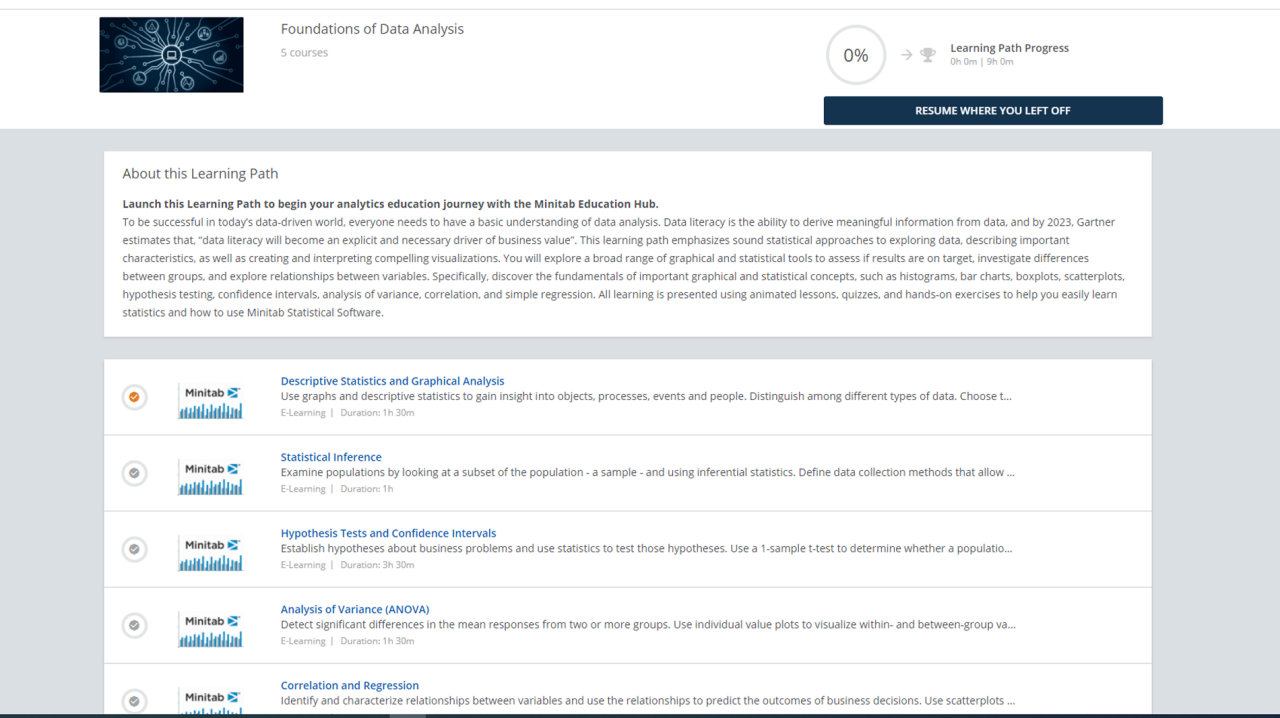1280x718 pixels.
Task: Click the Foundations of Data Analysis banner thumbnail
Action: coord(170,54)
